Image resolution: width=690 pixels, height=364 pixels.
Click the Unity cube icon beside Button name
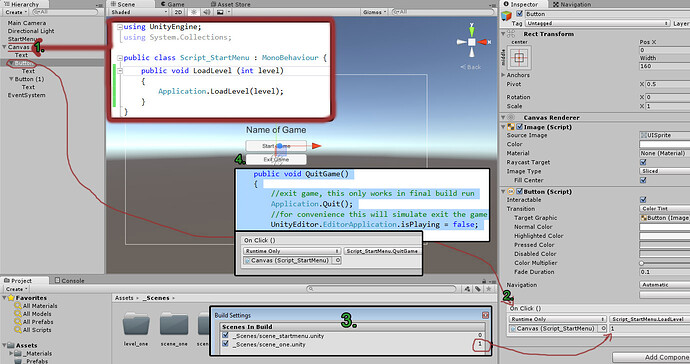pos(506,15)
